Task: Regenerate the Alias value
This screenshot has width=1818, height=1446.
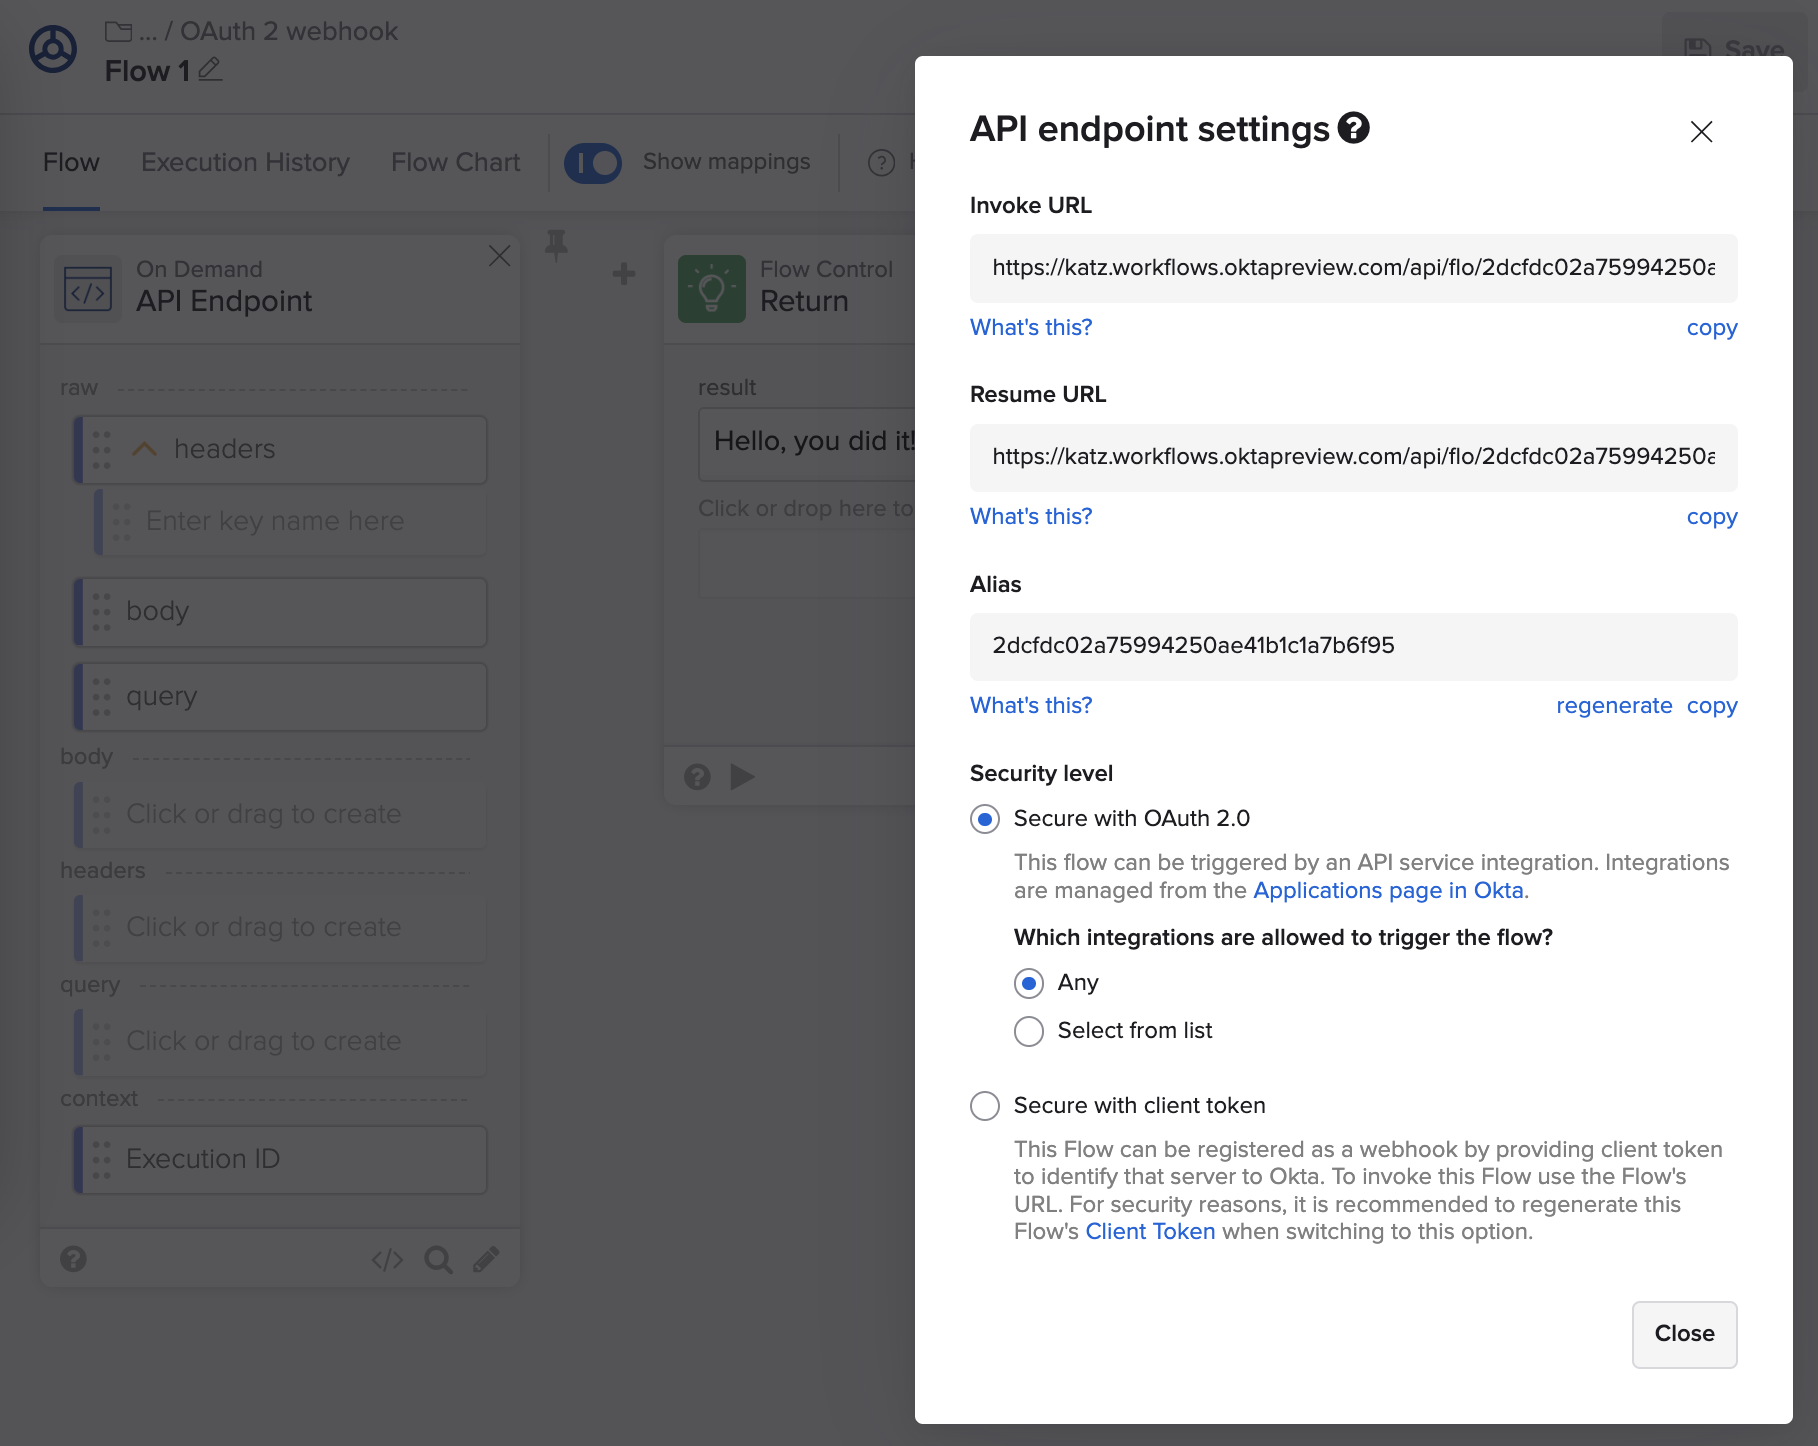Action: (1614, 705)
